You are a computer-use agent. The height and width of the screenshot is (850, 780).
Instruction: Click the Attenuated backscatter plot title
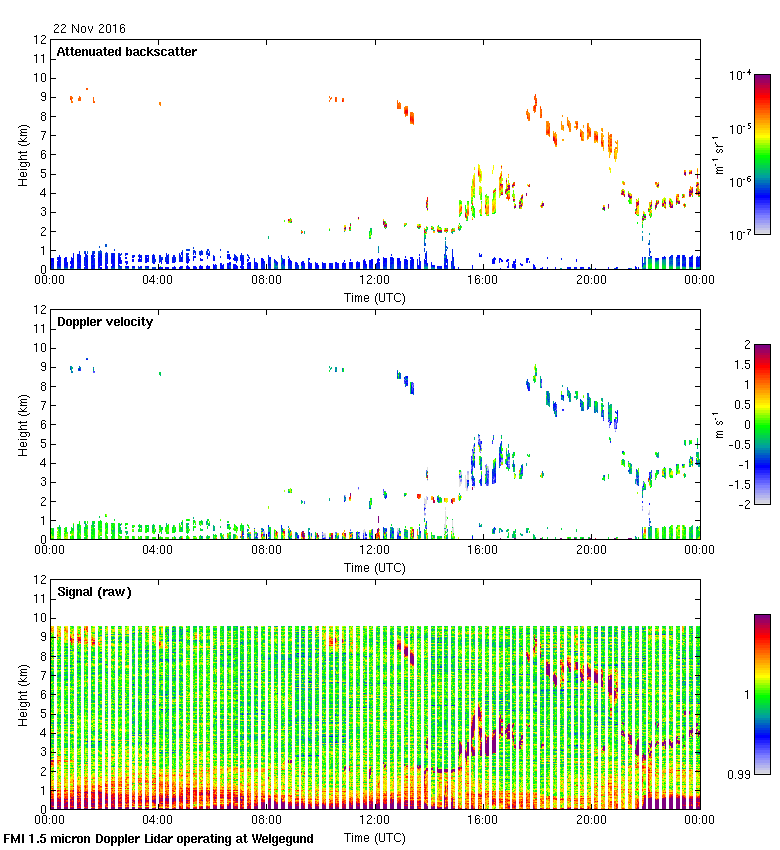tap(126, 52)
